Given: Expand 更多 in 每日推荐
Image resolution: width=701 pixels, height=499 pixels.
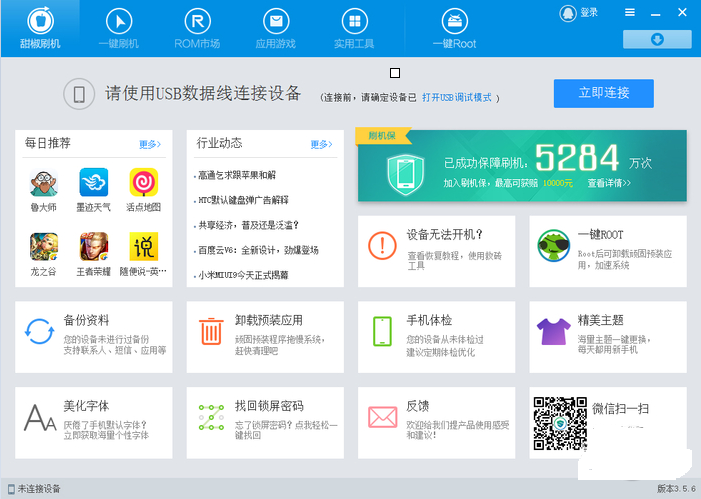Looking at the screenshot, I should 150,144.
